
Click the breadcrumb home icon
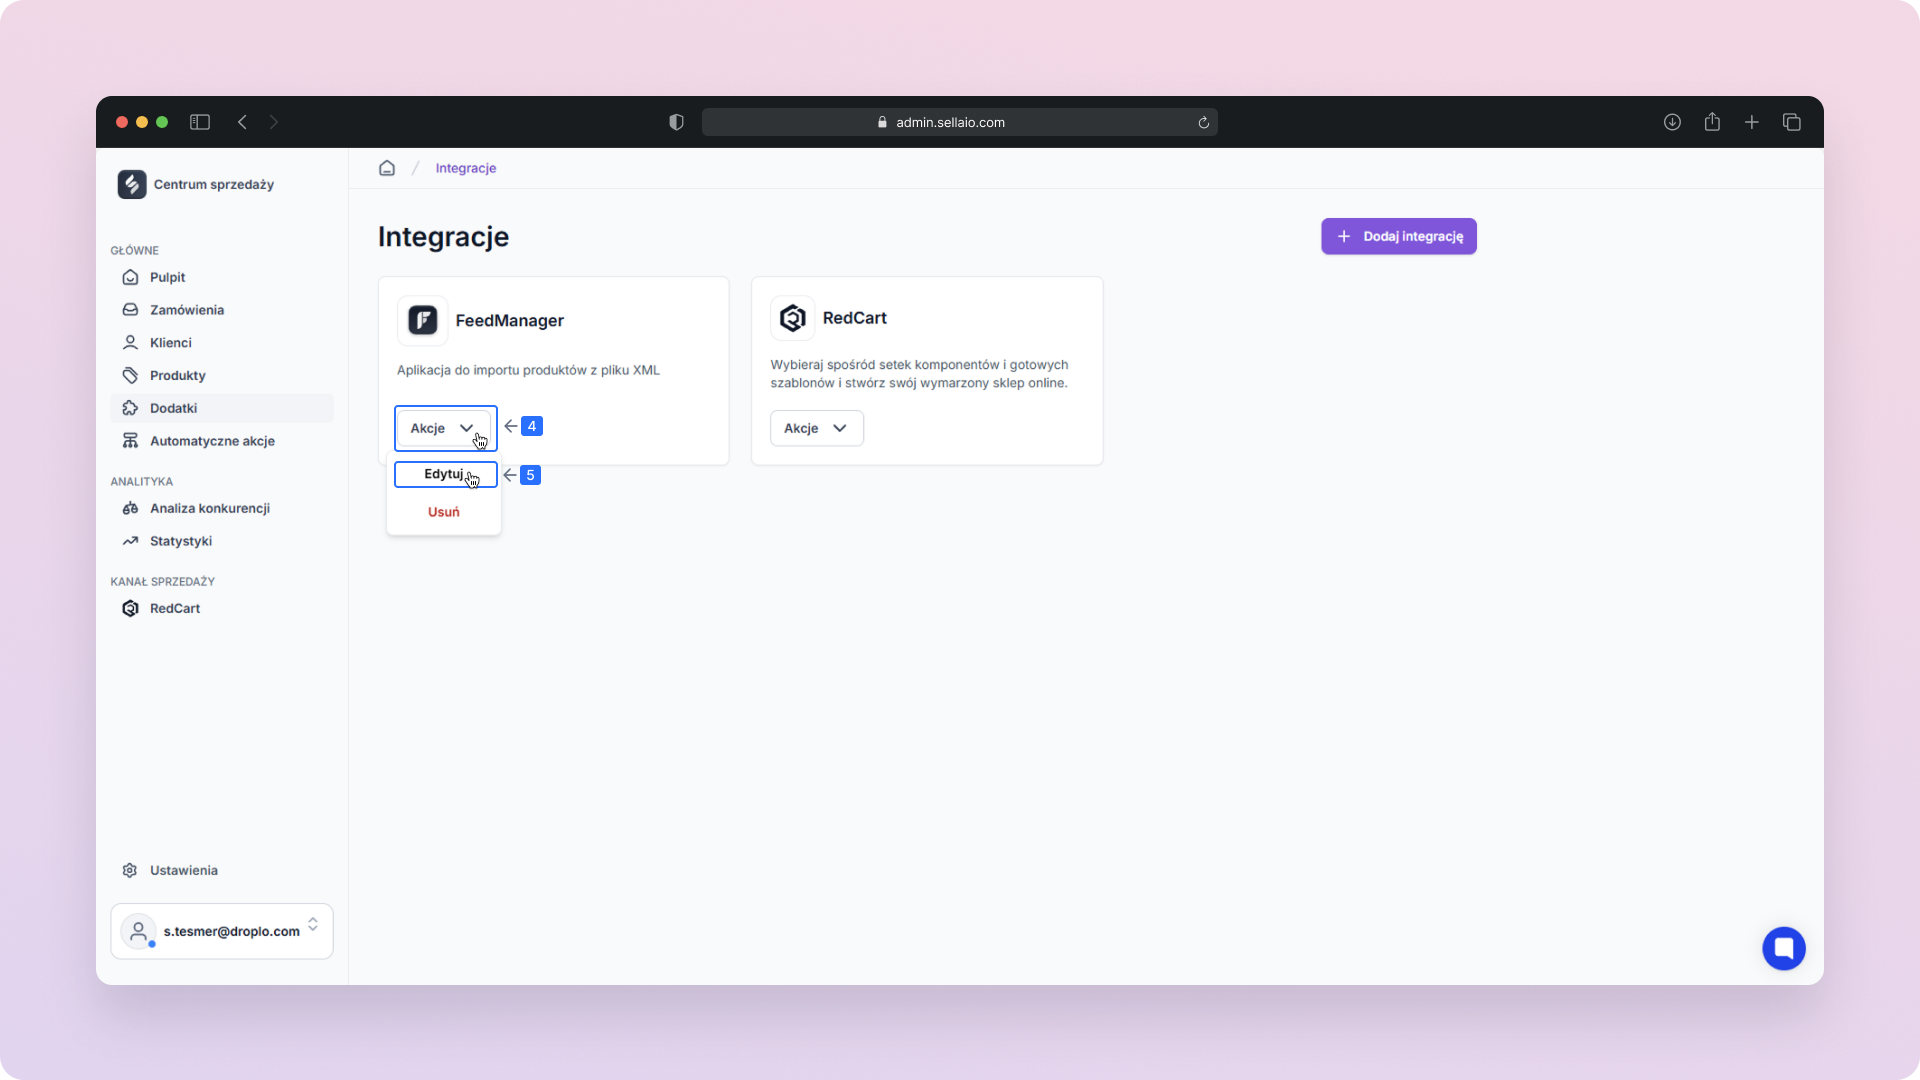pyautogui.click(x=387, y=168)
